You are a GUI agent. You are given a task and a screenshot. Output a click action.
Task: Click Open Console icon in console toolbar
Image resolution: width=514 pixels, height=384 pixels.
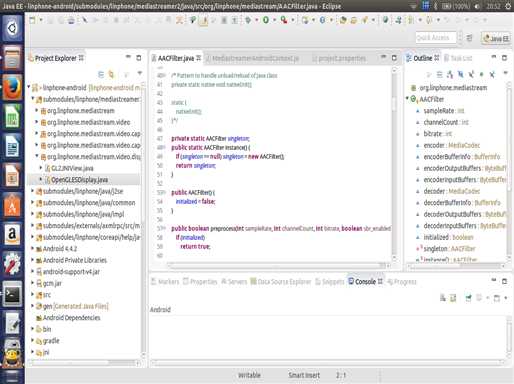point(497,297)
